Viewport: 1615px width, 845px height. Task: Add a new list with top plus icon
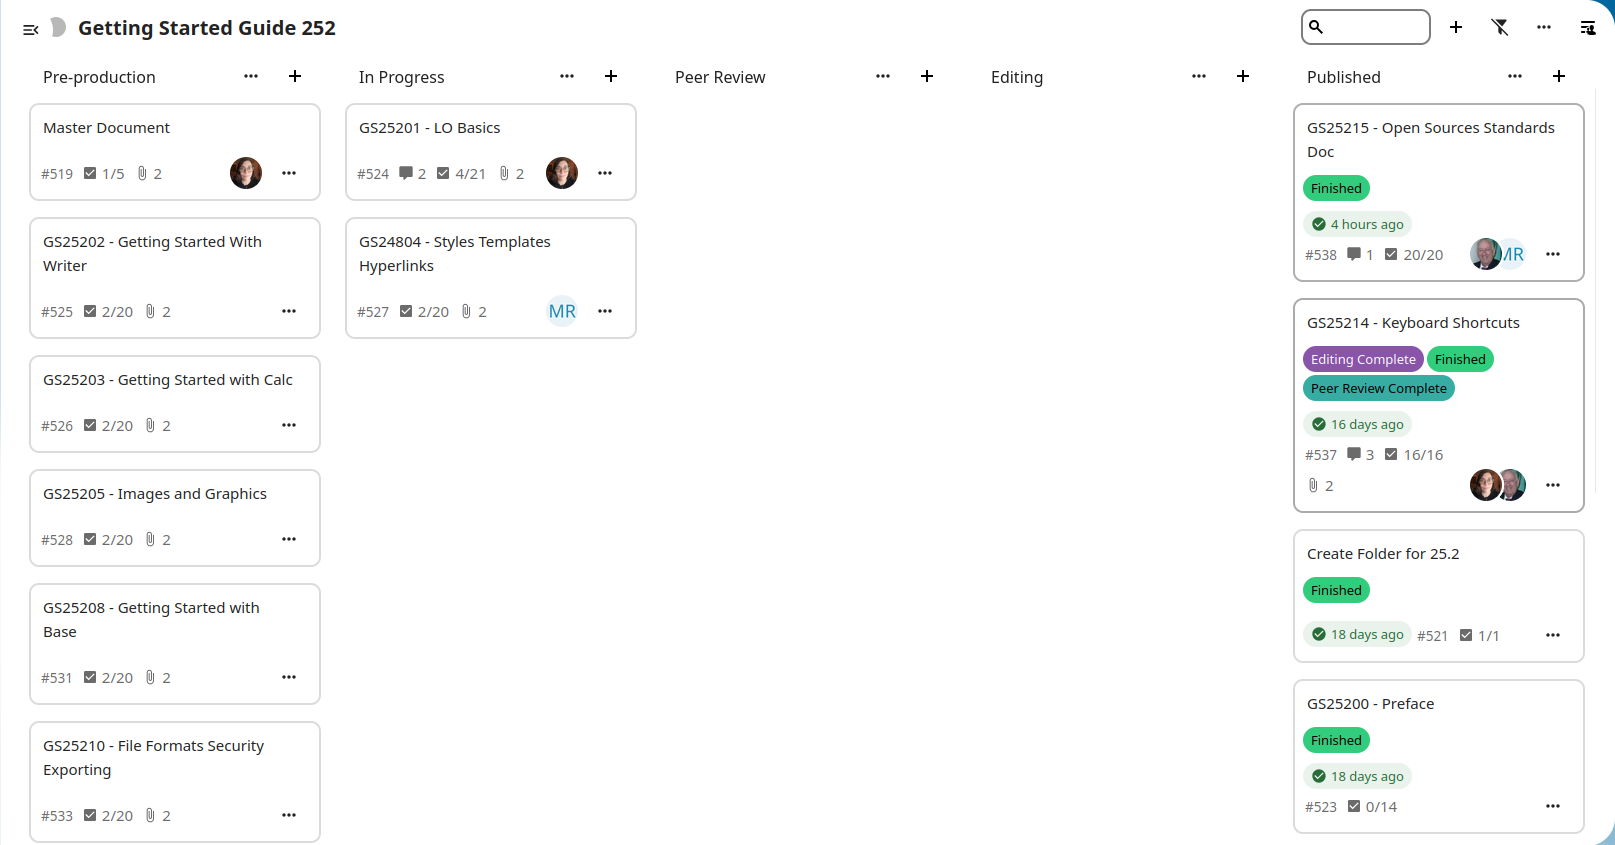pos(1456,27)
